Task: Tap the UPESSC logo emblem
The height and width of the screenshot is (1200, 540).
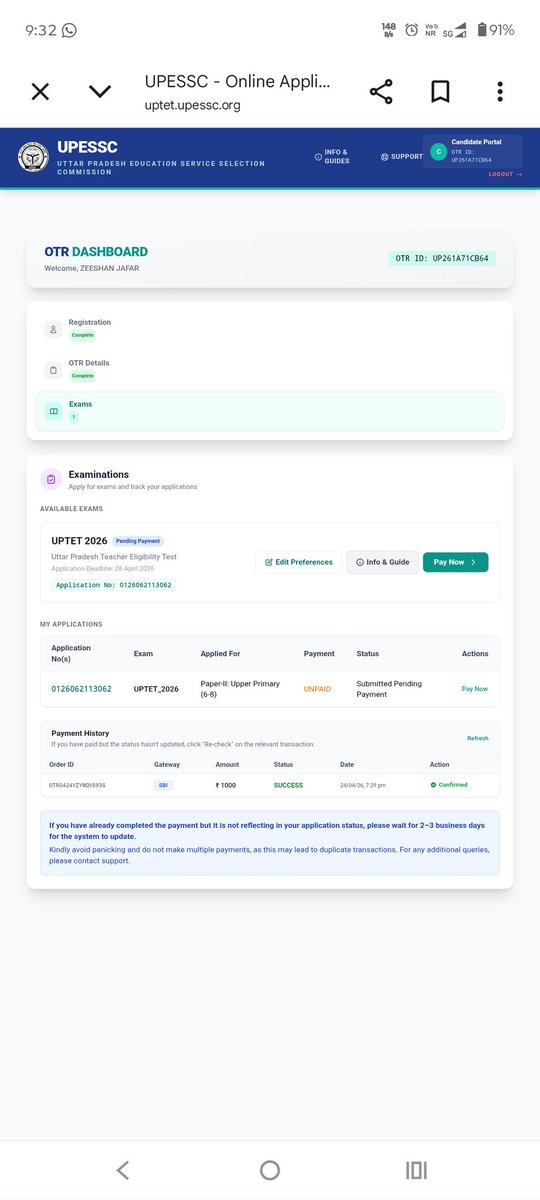Action: (32, 158)
